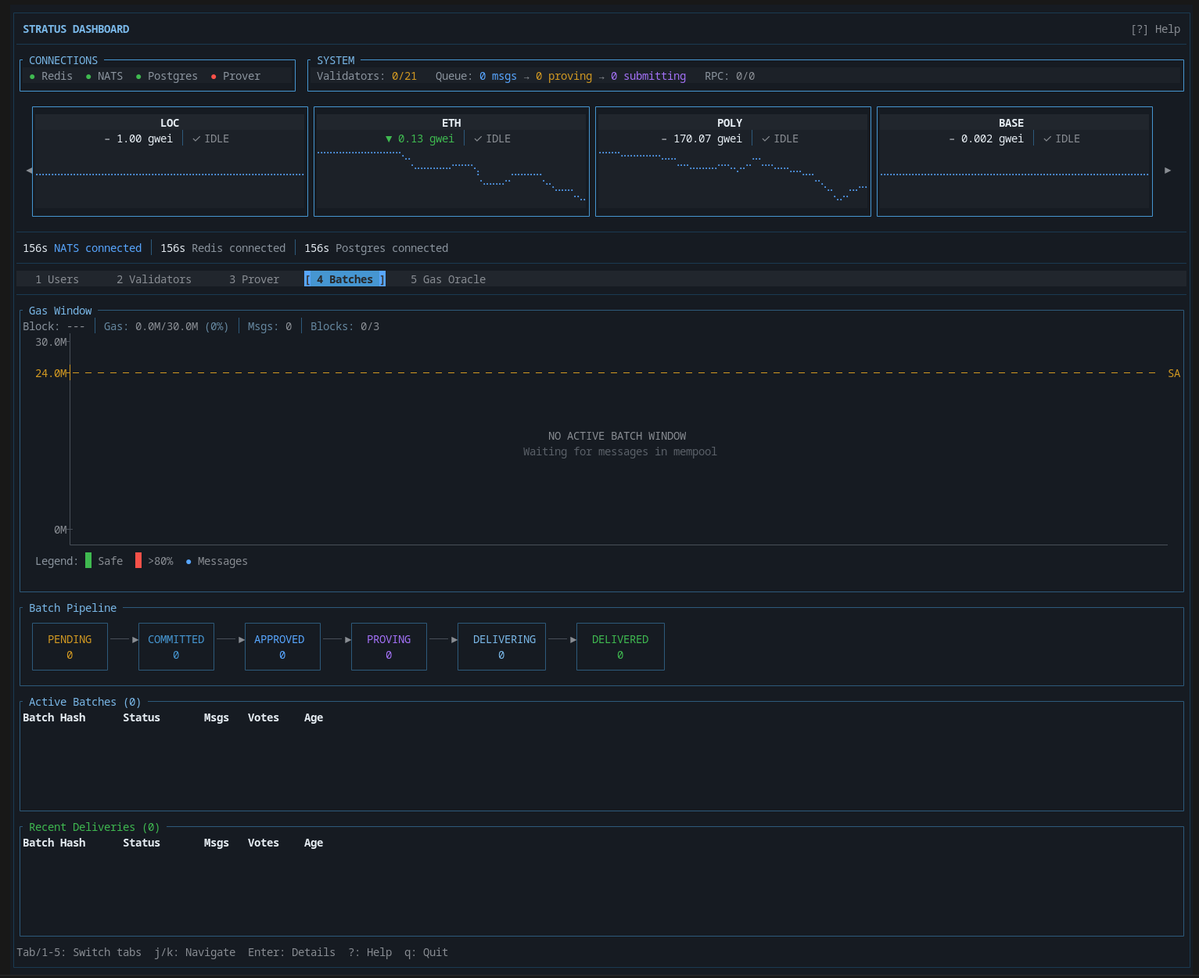The width and height of the screenshot is (1199, 978).
Task: Click the COMMITTED pipeline stage box
Action: tap(176, 647)
